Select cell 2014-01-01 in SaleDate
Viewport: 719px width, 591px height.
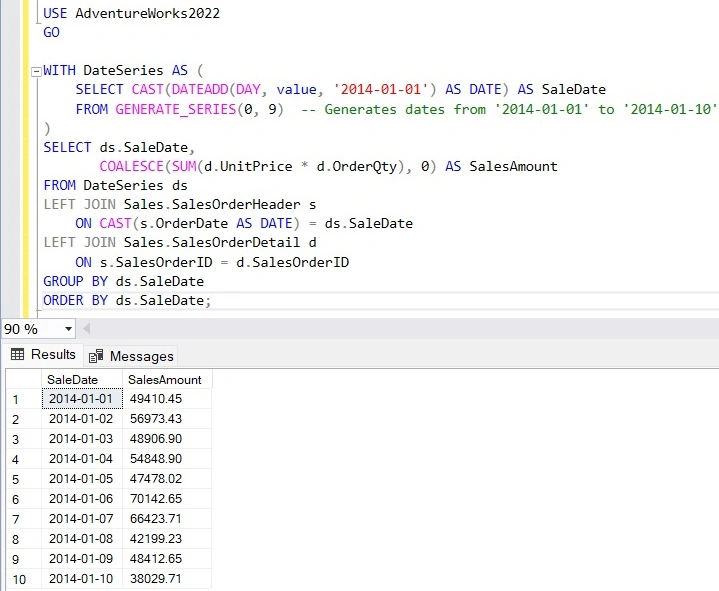click(82, 398)
